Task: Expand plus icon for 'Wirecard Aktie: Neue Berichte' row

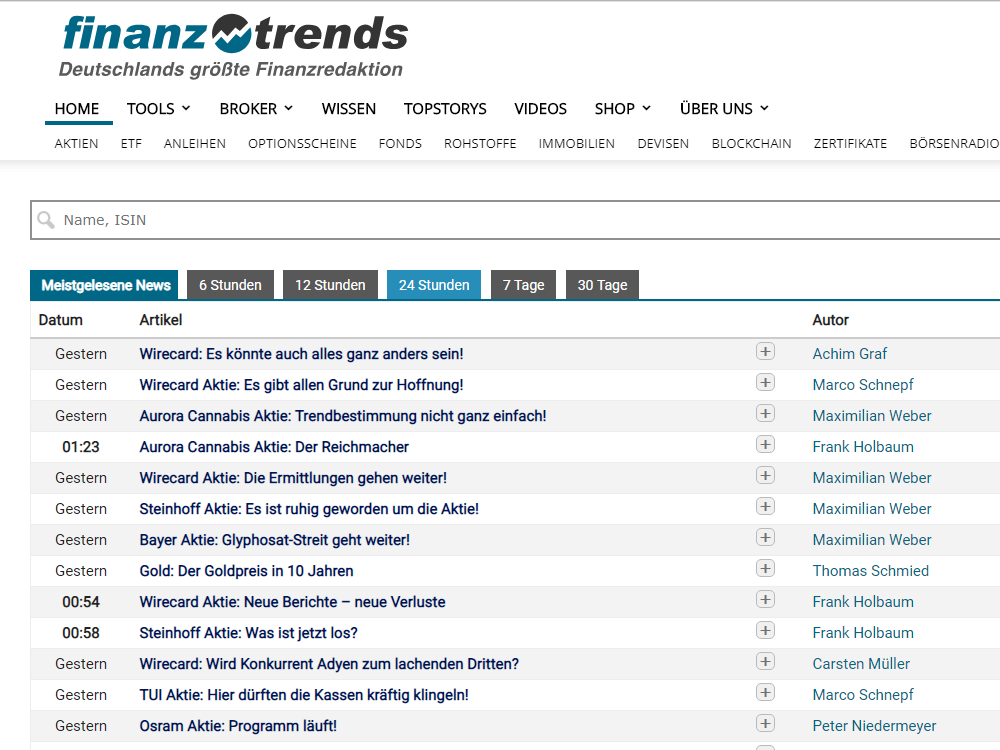Action: [x=765, y=599]
